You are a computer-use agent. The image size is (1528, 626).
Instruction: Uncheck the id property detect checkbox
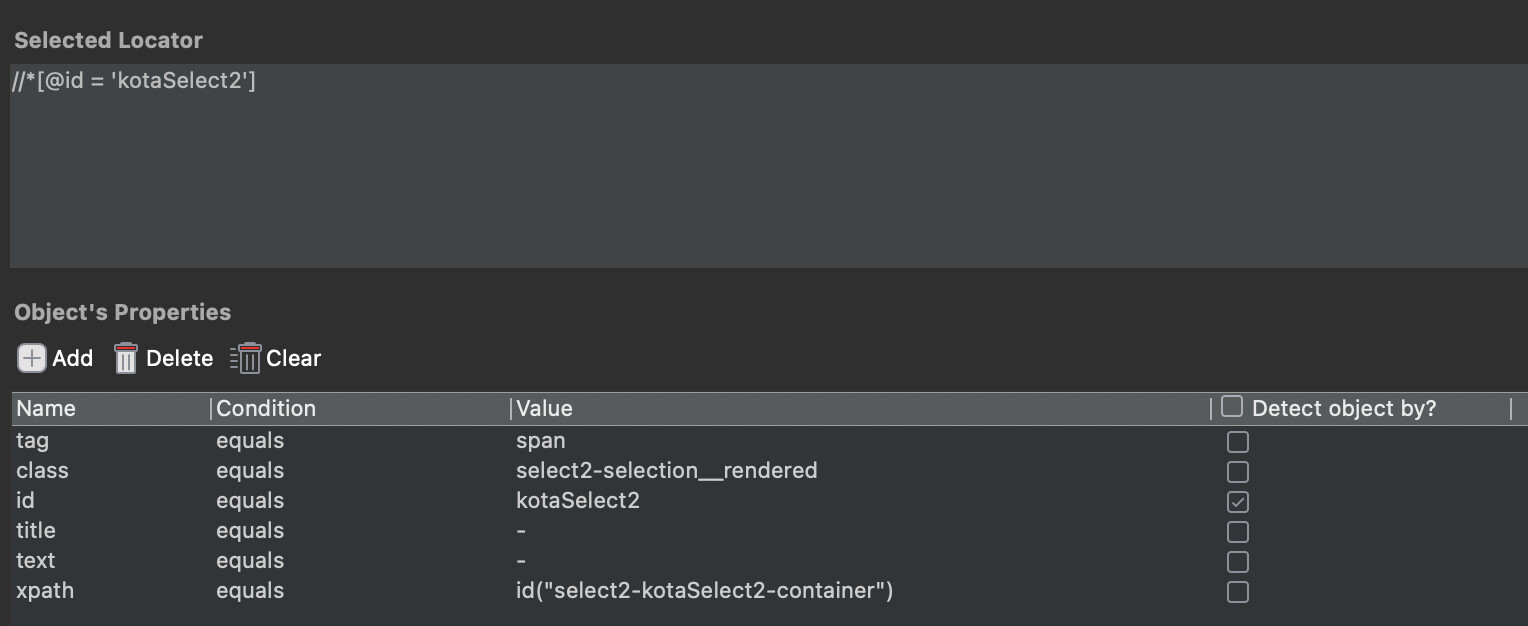pos(1238,502)
